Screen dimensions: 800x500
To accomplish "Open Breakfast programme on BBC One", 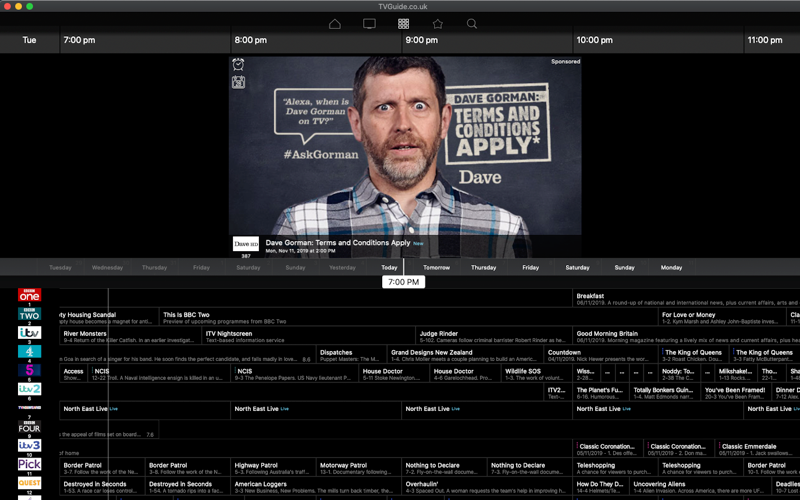I will [x=686, y=298].
